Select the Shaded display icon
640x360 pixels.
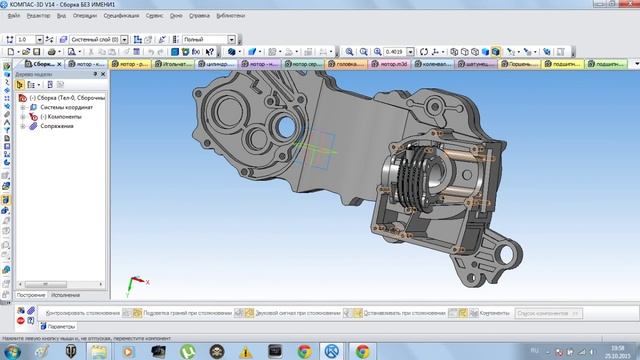coord(485,52)
